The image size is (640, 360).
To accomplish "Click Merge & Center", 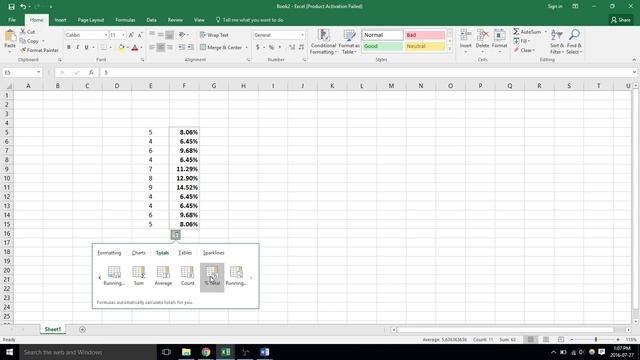I will coord(222,47).
